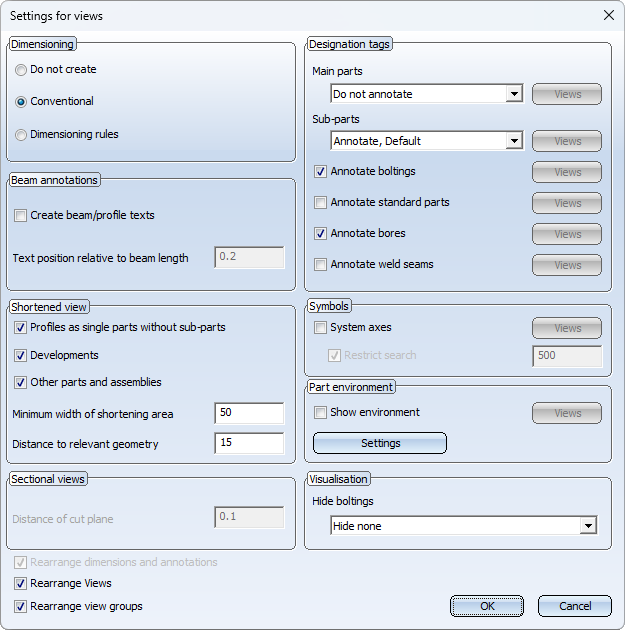The height and width of the screenshot is (630, 625).
Task: Expand the Sub-parts dropdown
Action: tap(427, 141)
